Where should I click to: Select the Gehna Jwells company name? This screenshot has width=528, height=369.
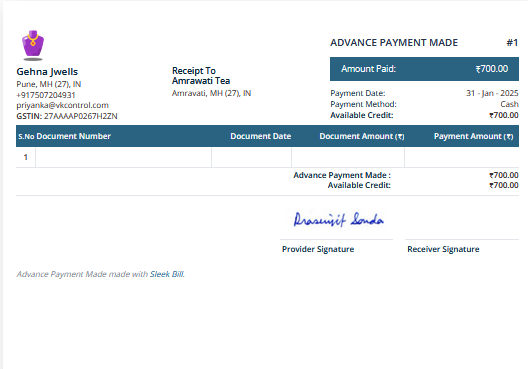(x=47, y=72)
